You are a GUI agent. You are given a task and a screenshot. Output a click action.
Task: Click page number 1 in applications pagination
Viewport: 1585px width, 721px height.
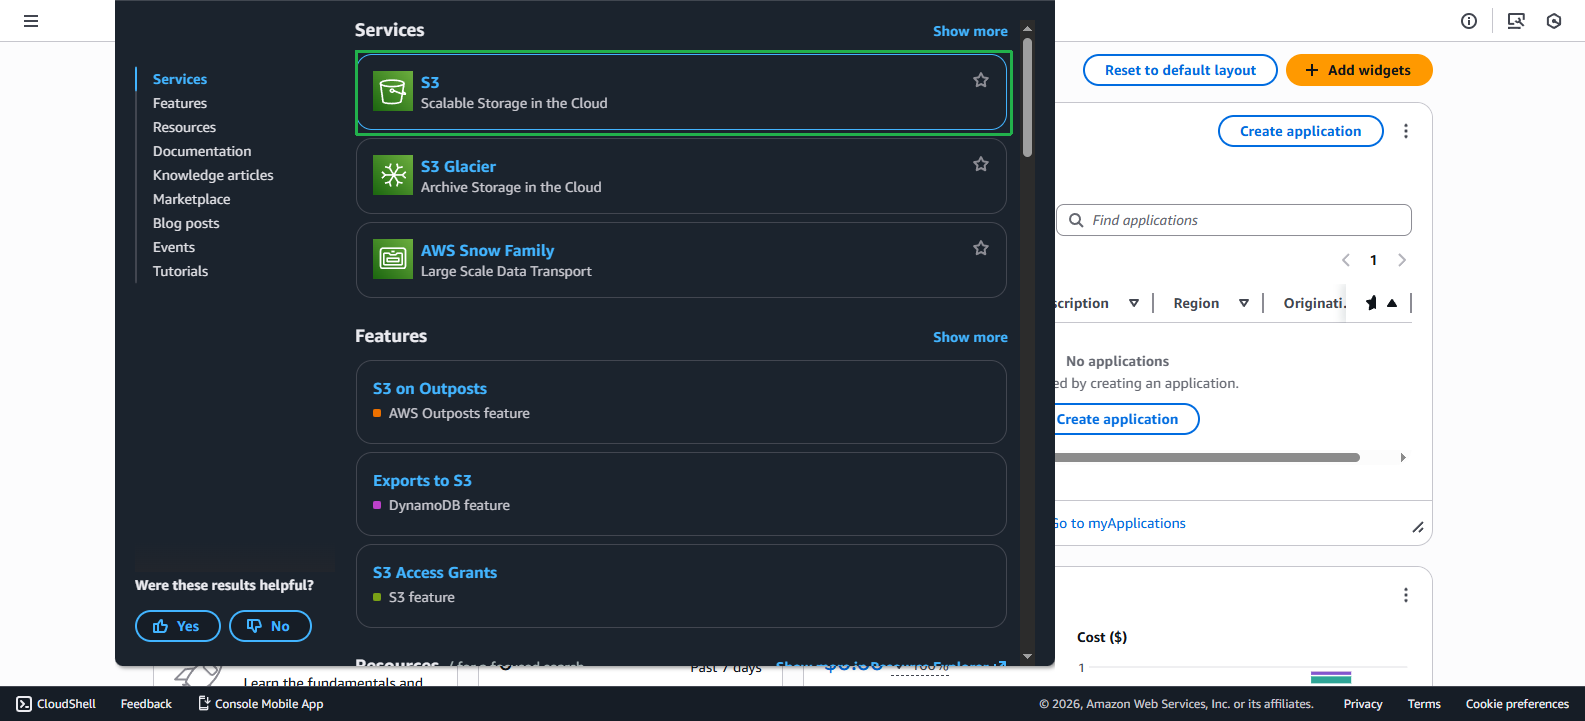pyautogui.click(x=1374, y=260)
